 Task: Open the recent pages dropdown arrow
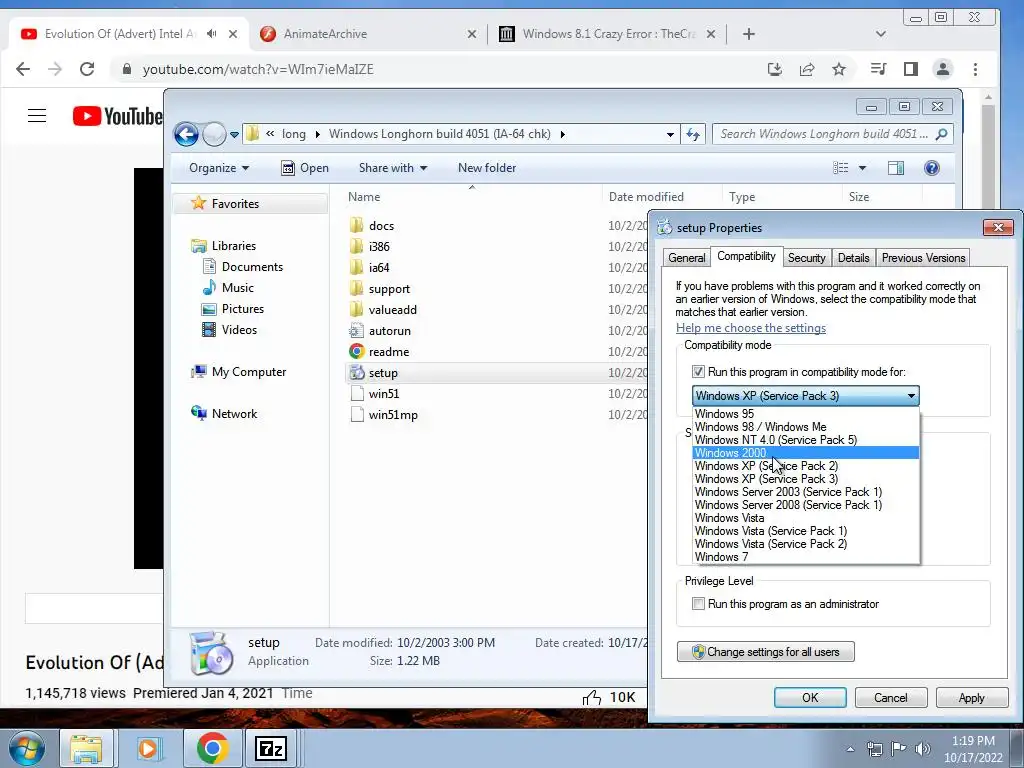coord(234,135)
